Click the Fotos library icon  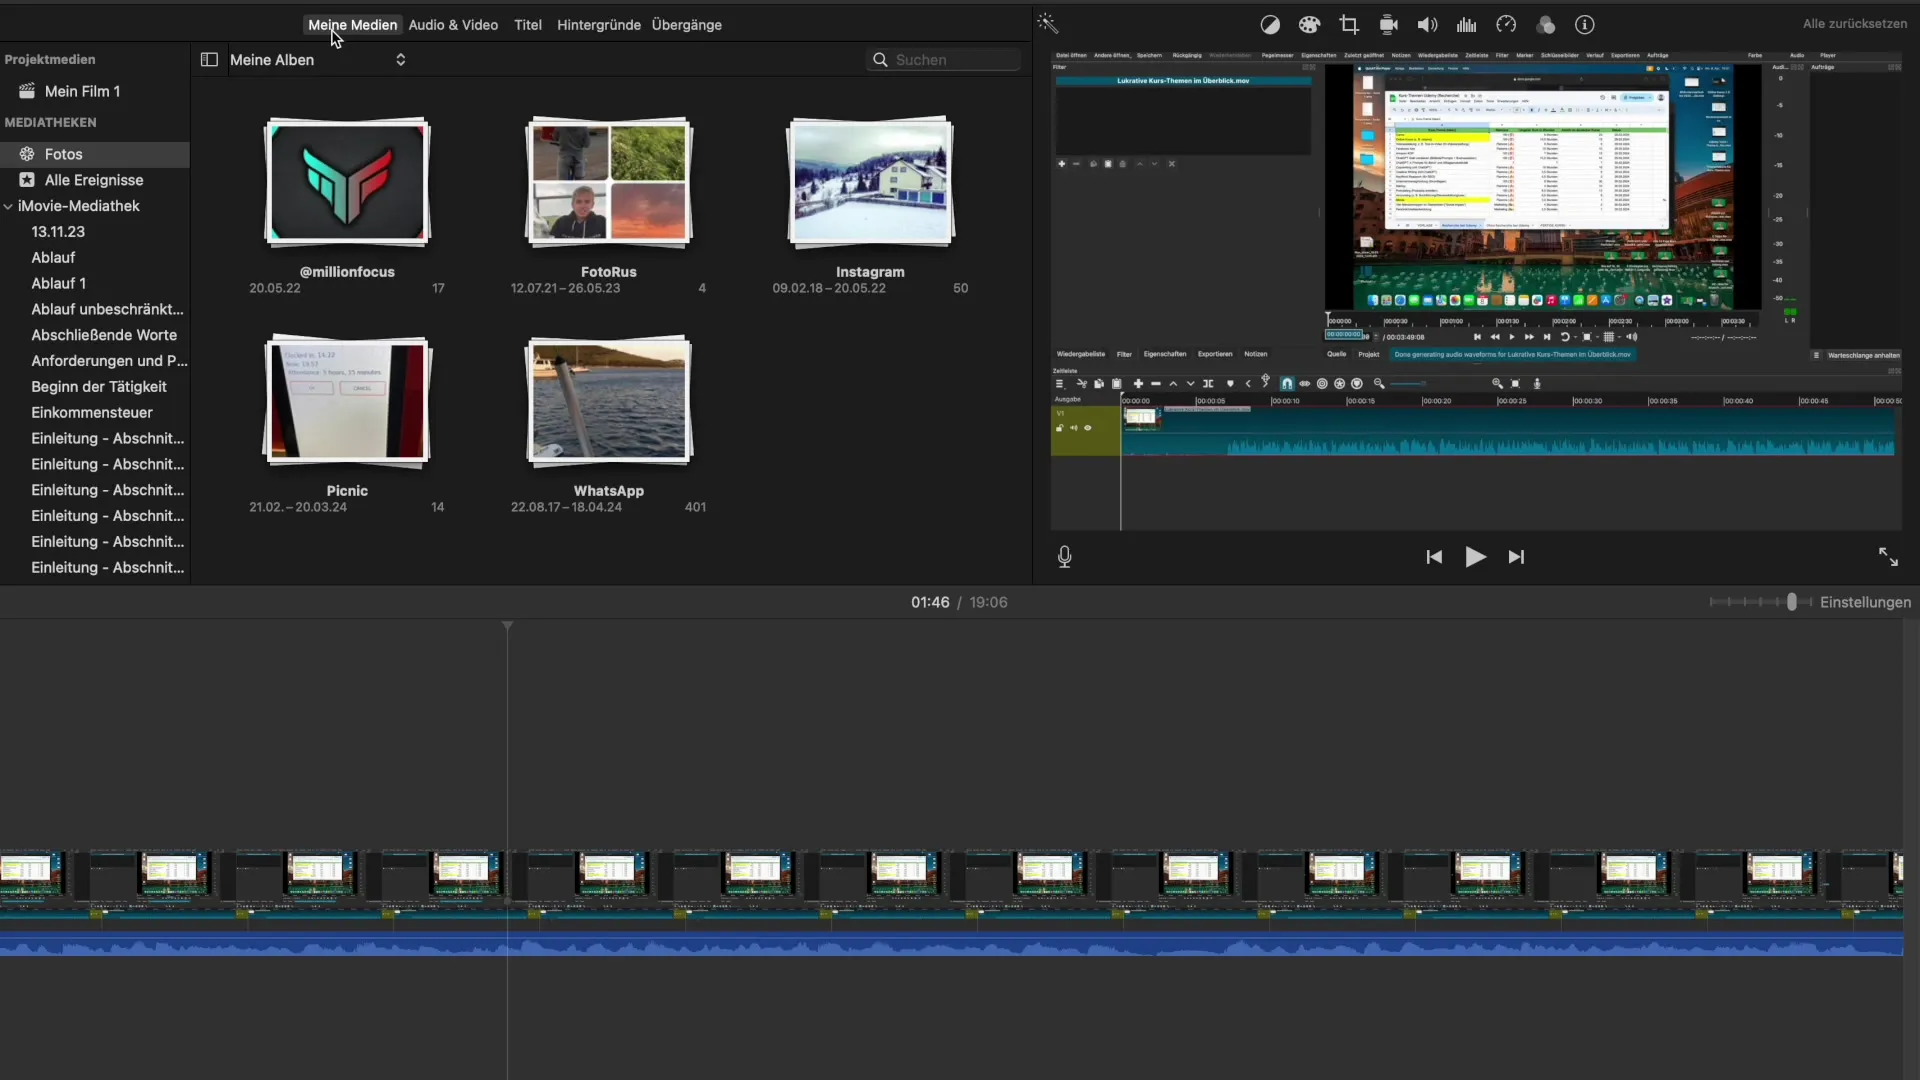tap(27, 154)
